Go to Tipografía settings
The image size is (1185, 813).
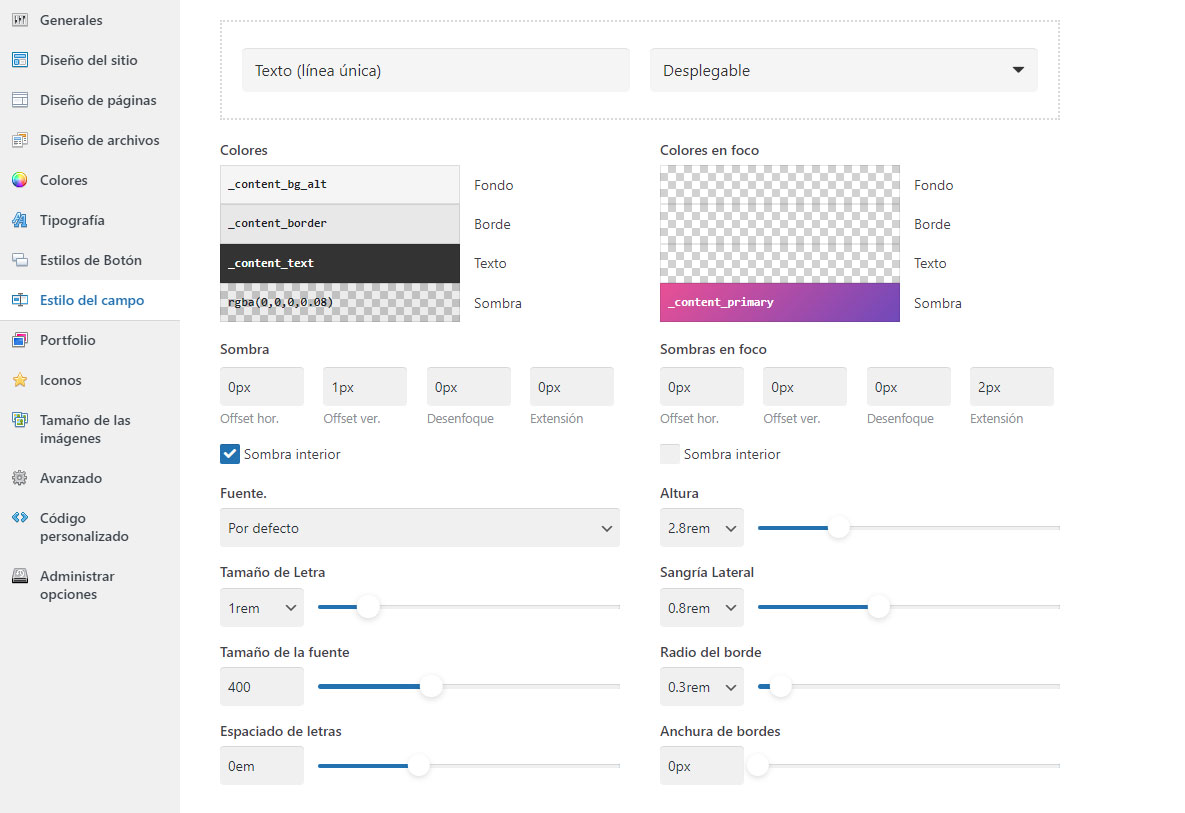tap(90, 221)
